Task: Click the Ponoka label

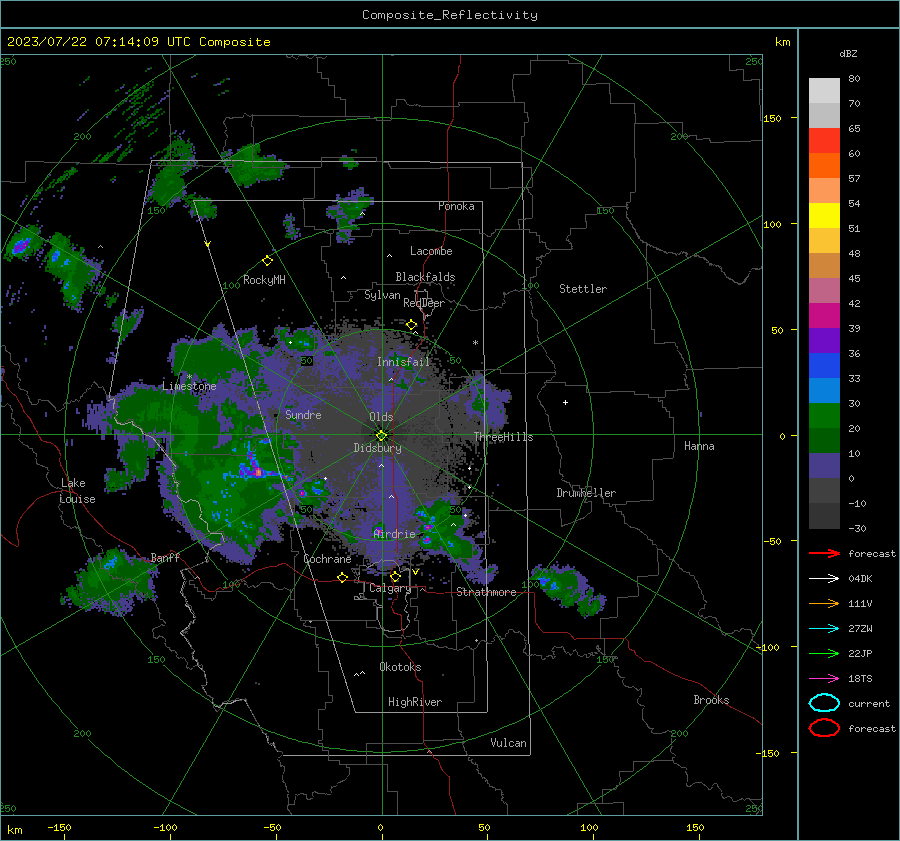Action: pyautogui.click(x=456, y=206)
